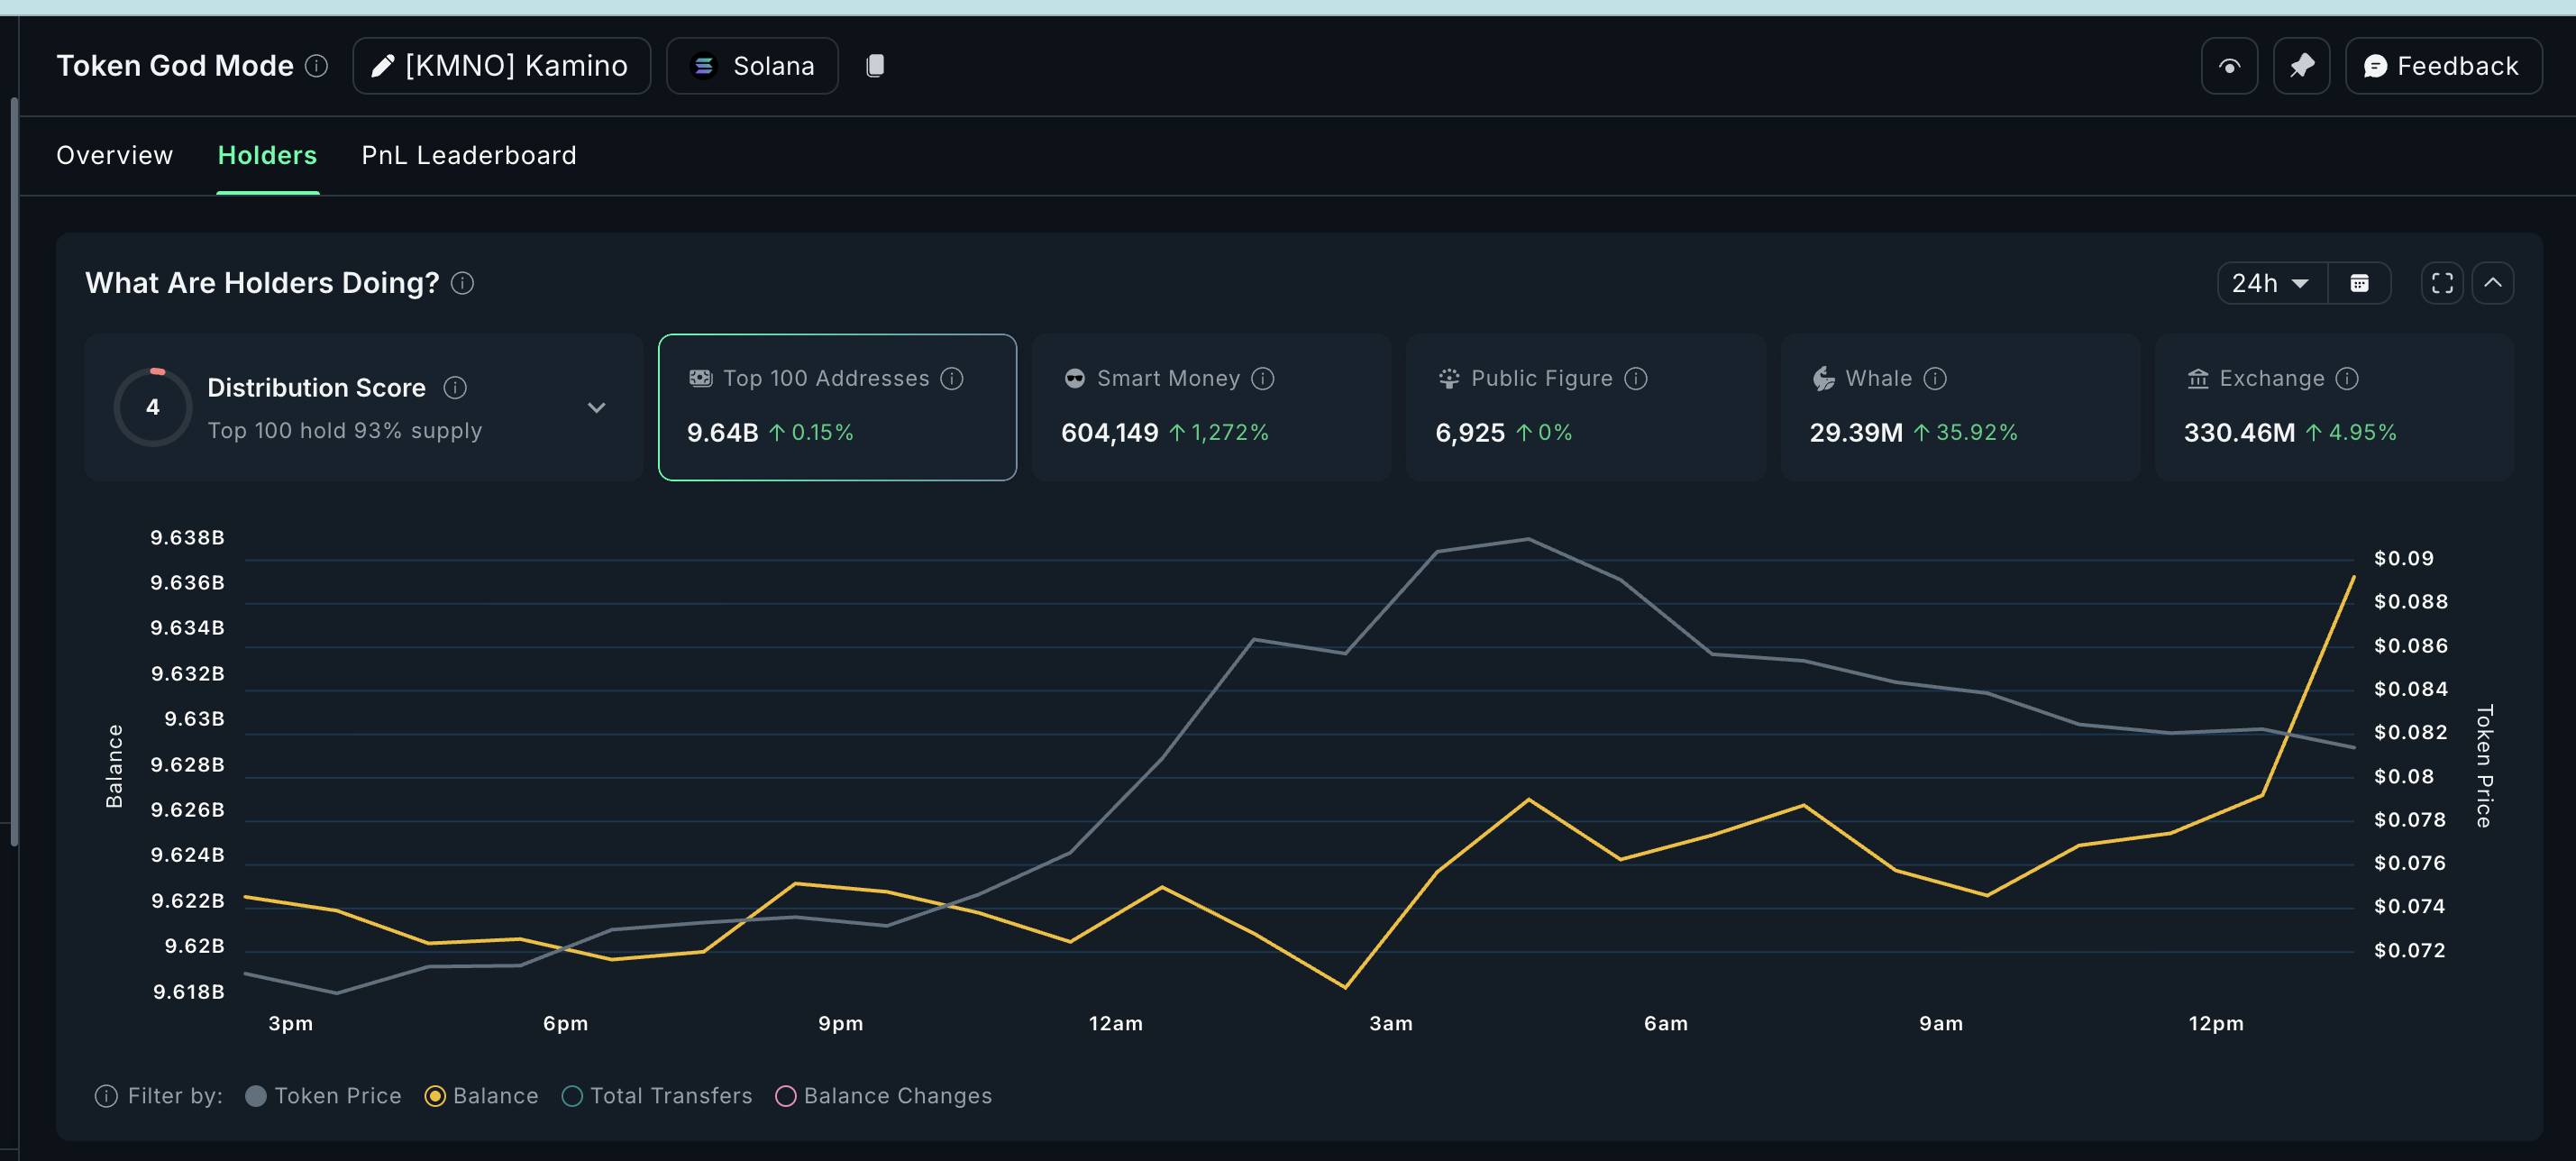The height and width of the screenshot is (1161, 2576).
Task: Click info icon next to Whale
Action: pyautogui.click(x=1935, y=378)
